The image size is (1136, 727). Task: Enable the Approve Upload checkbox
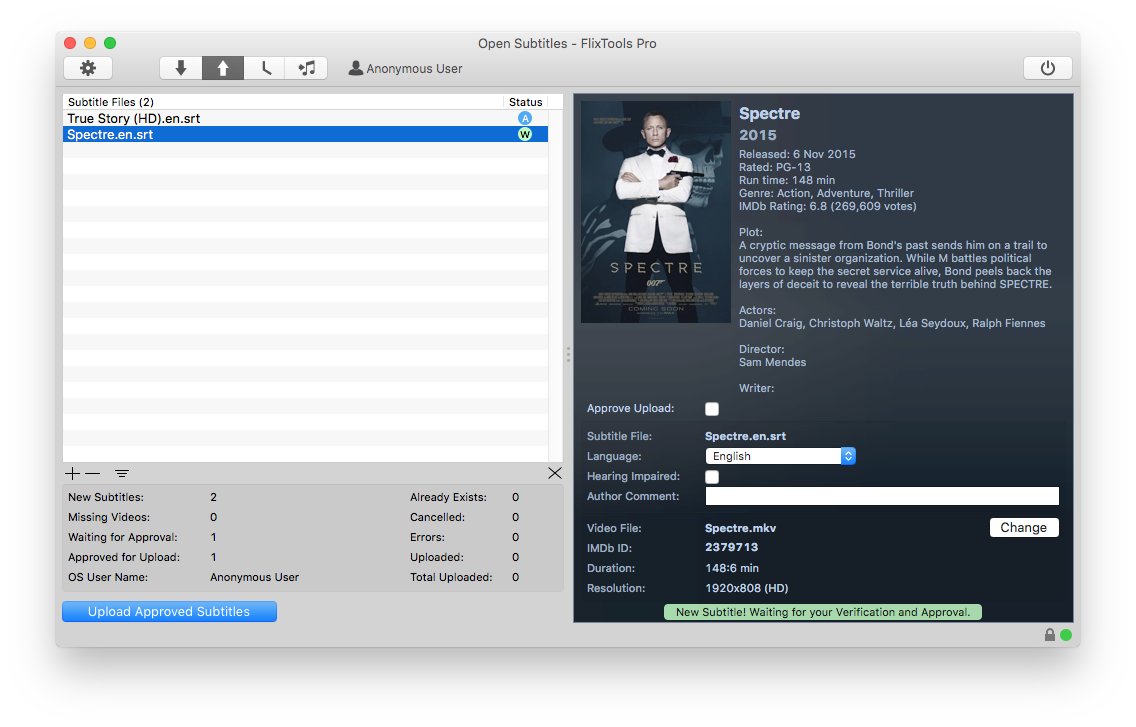[x=712, y=409]
